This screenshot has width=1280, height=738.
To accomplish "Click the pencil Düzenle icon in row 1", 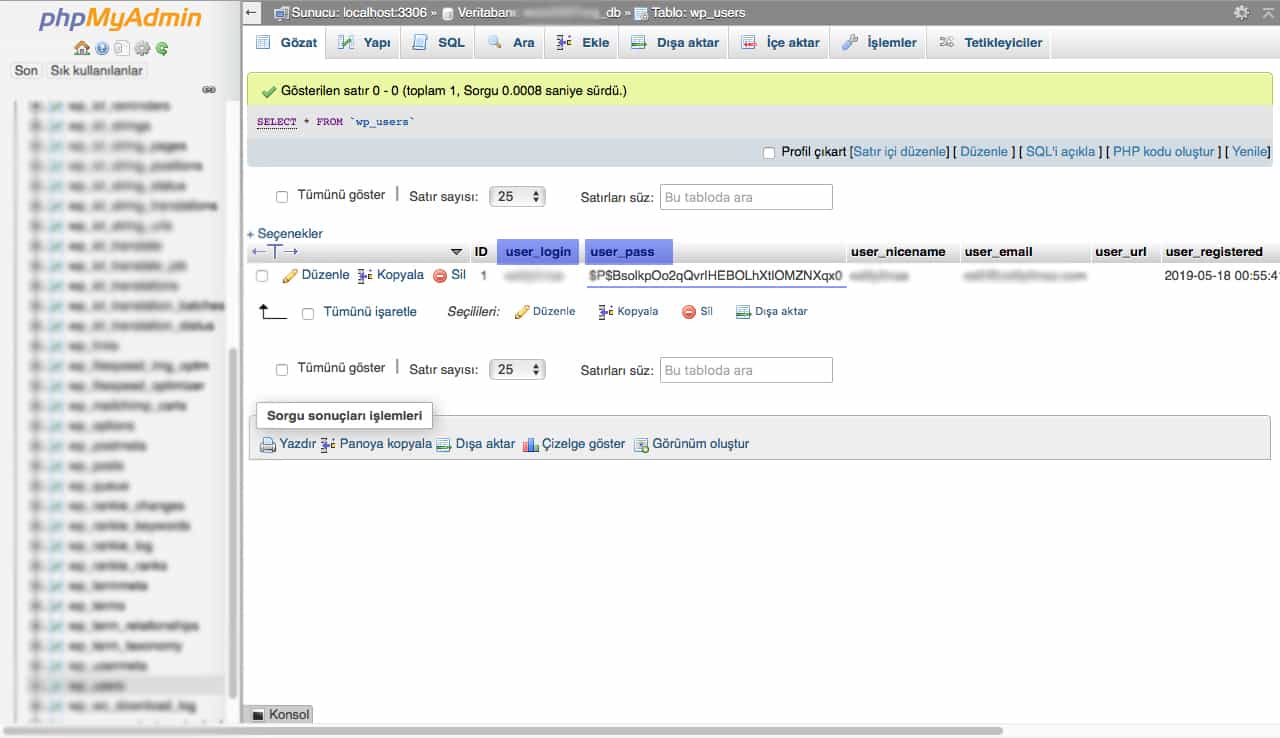I will click(x=290, y=275).
